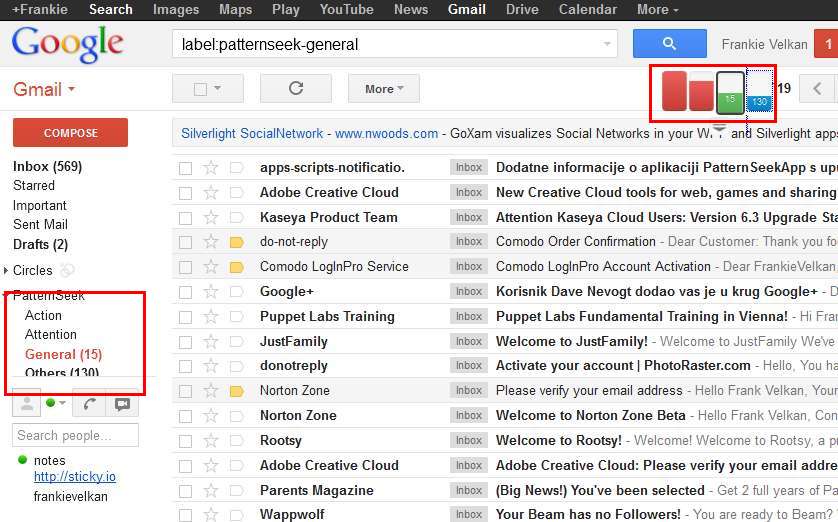Star the Parents Magazine email
The height and width of the screenshot is (522, 838).
click(x=211, y=490)
